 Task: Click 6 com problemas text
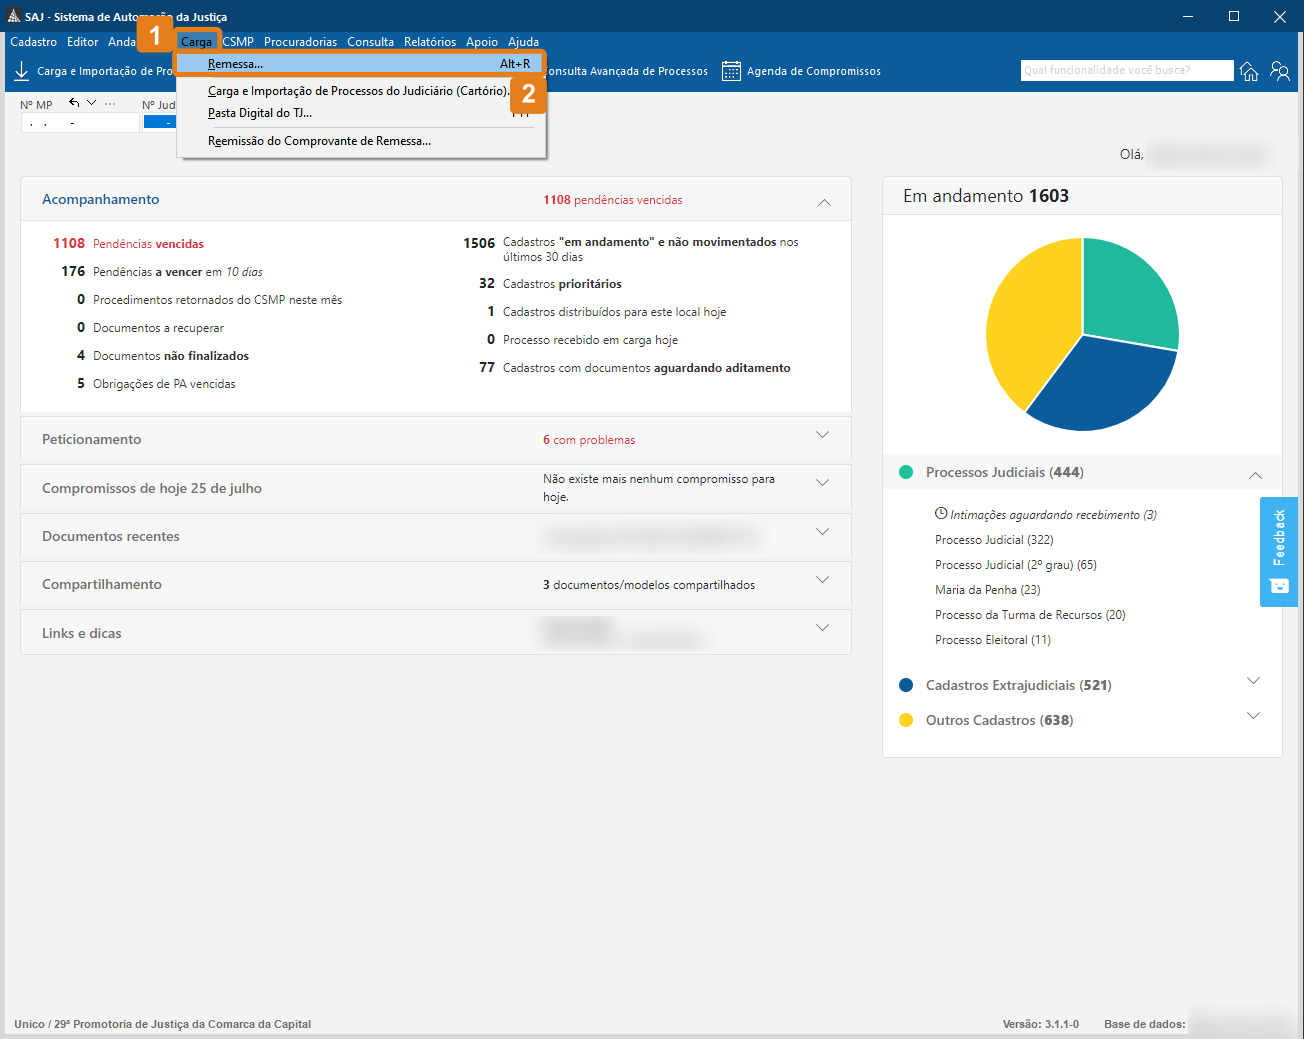tap(589, 440)
